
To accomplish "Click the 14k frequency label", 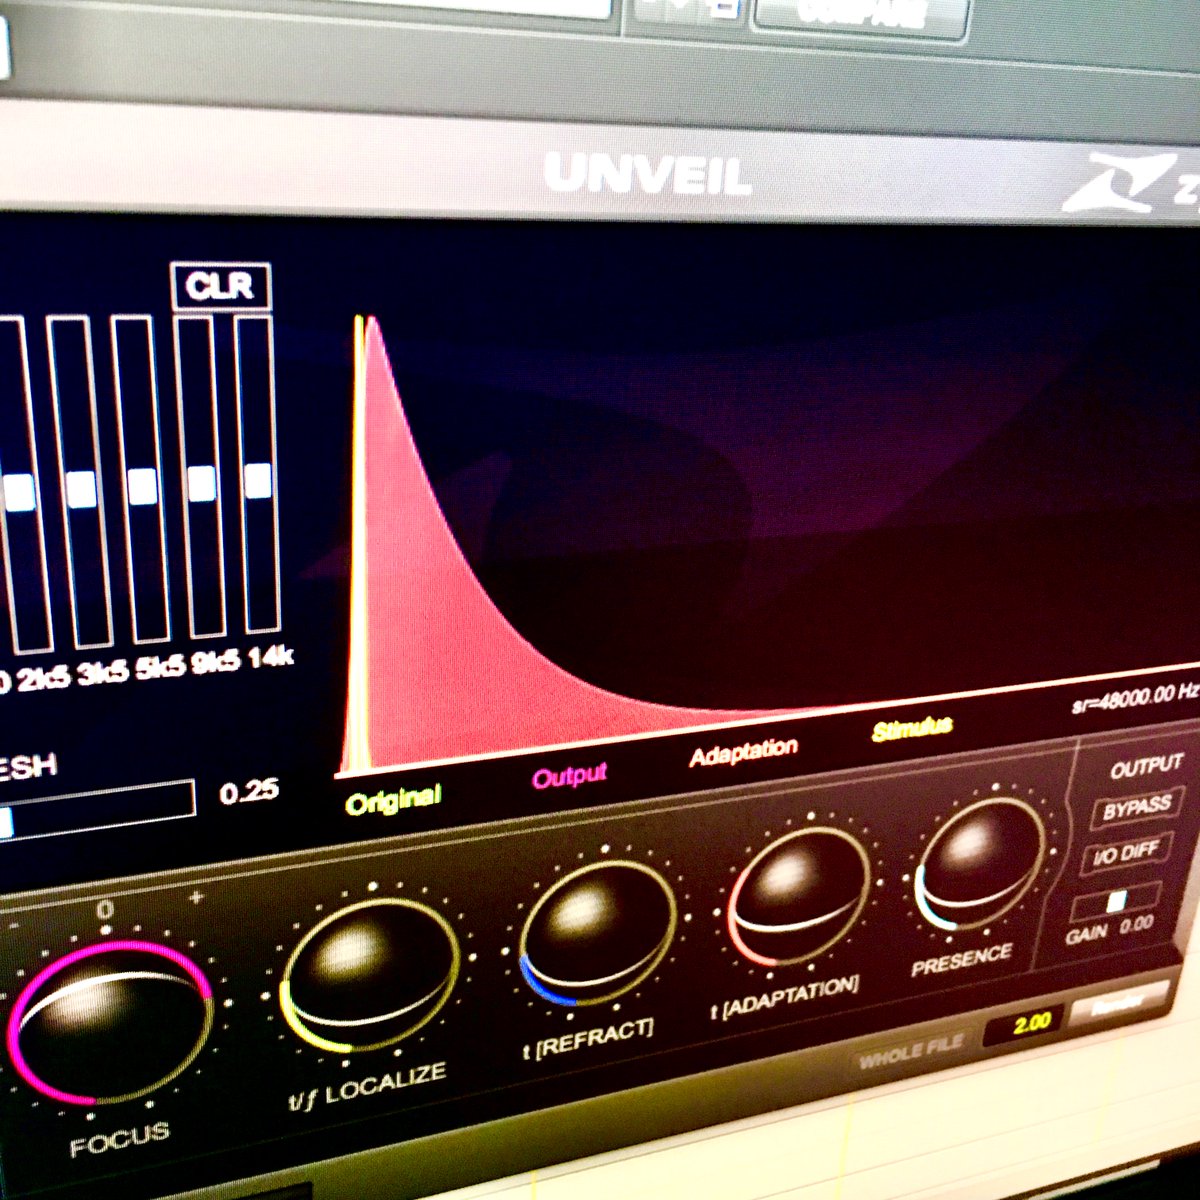I will coord(269,658).
